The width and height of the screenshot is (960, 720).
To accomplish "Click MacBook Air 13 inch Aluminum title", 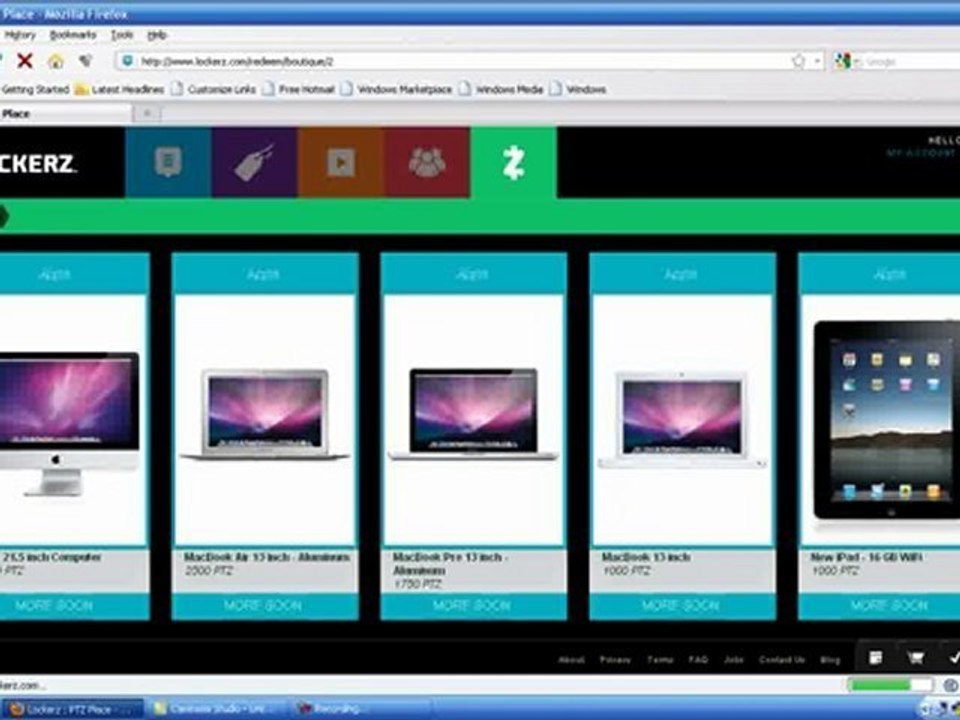I will click(267, 557).
